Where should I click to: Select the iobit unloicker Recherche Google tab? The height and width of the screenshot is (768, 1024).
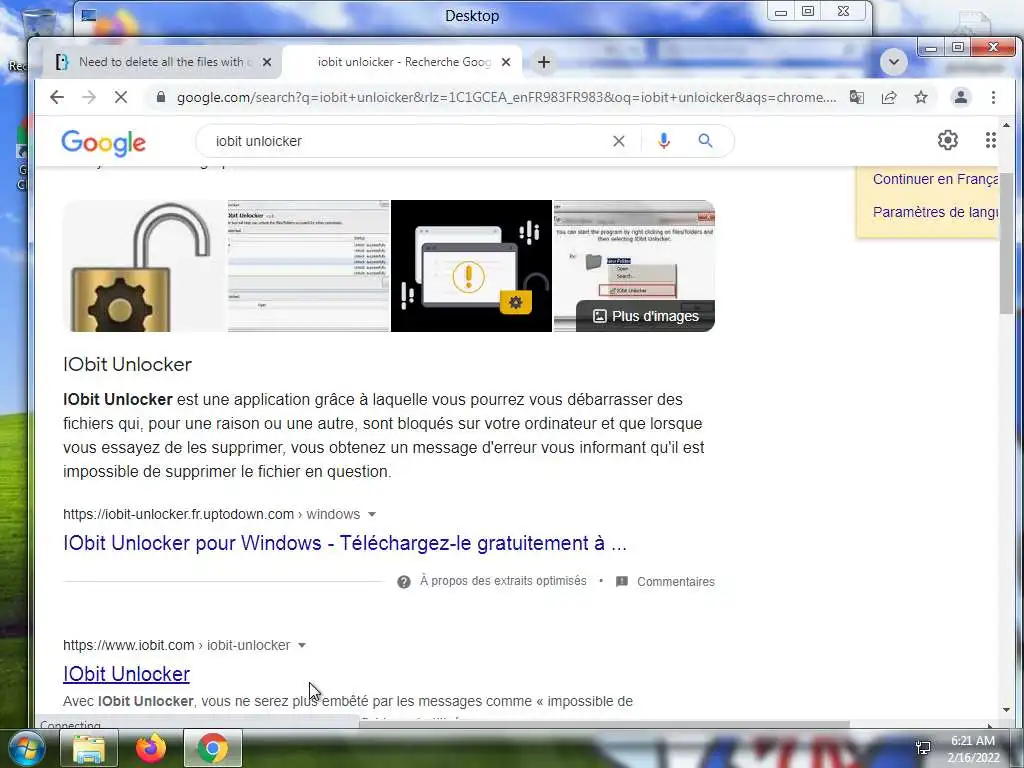(403, 62)
